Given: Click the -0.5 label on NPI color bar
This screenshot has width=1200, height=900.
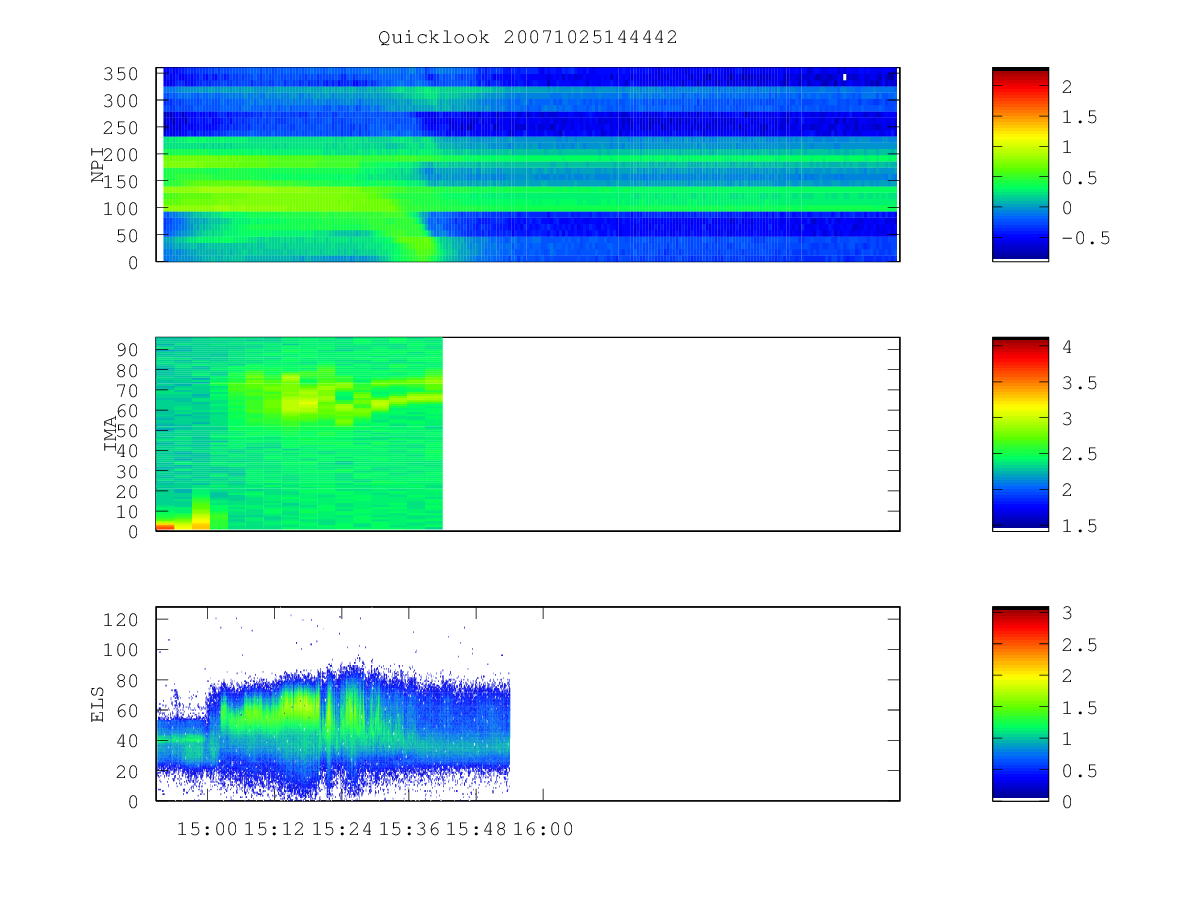Looking at the screenshot, I should point(1085,238).
